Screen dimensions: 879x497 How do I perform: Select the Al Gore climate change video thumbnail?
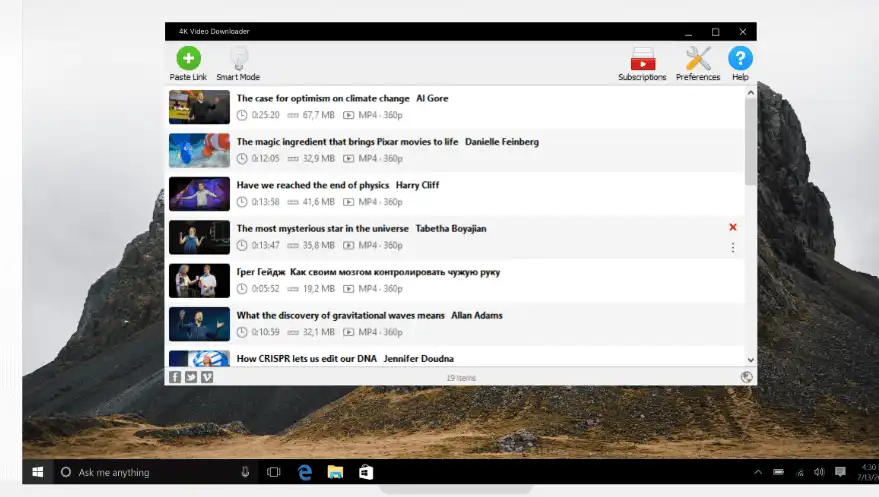tap(199, 107)
